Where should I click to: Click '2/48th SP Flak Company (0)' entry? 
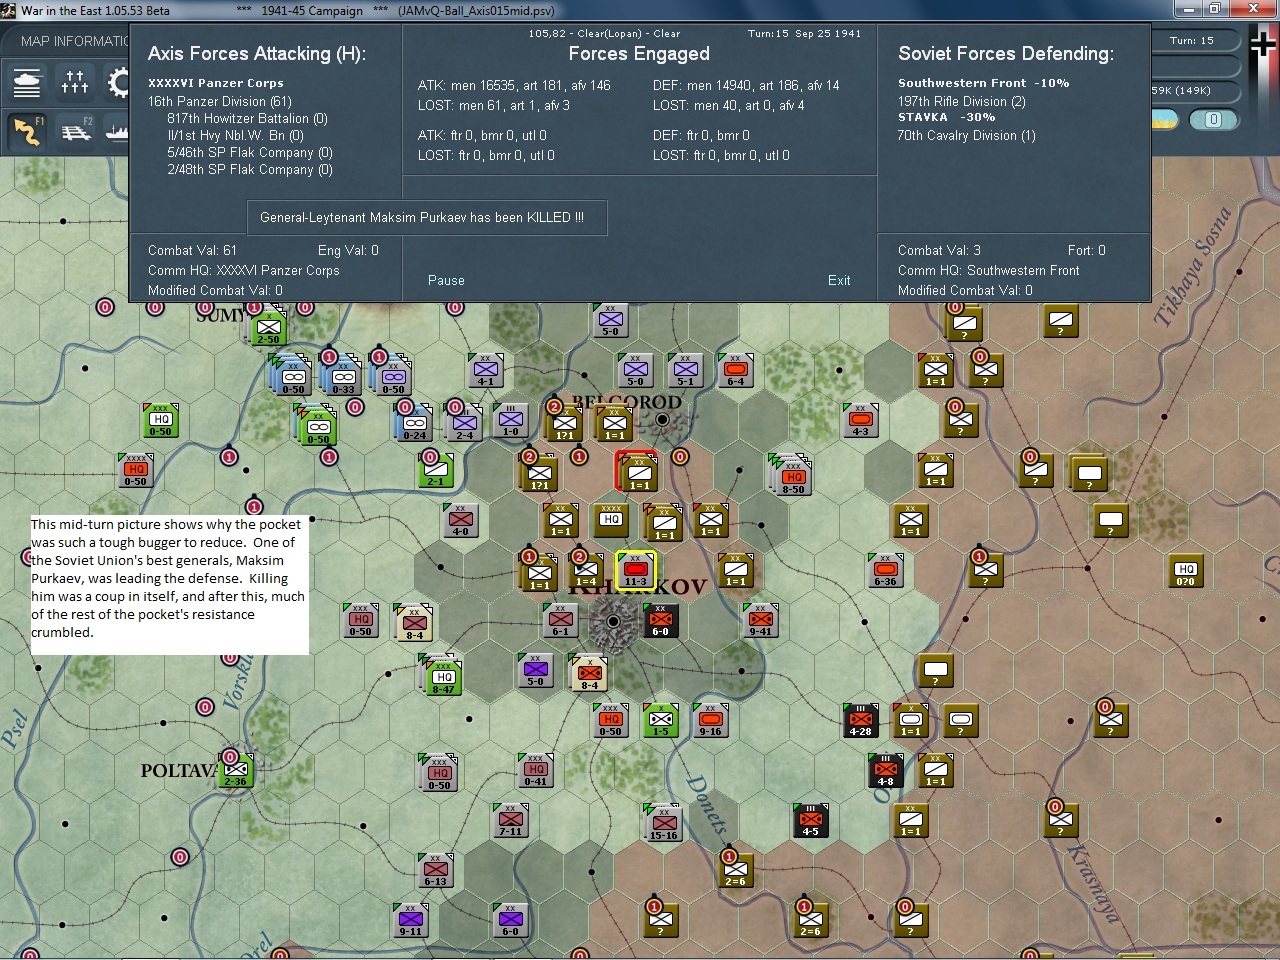pos(250,169)
